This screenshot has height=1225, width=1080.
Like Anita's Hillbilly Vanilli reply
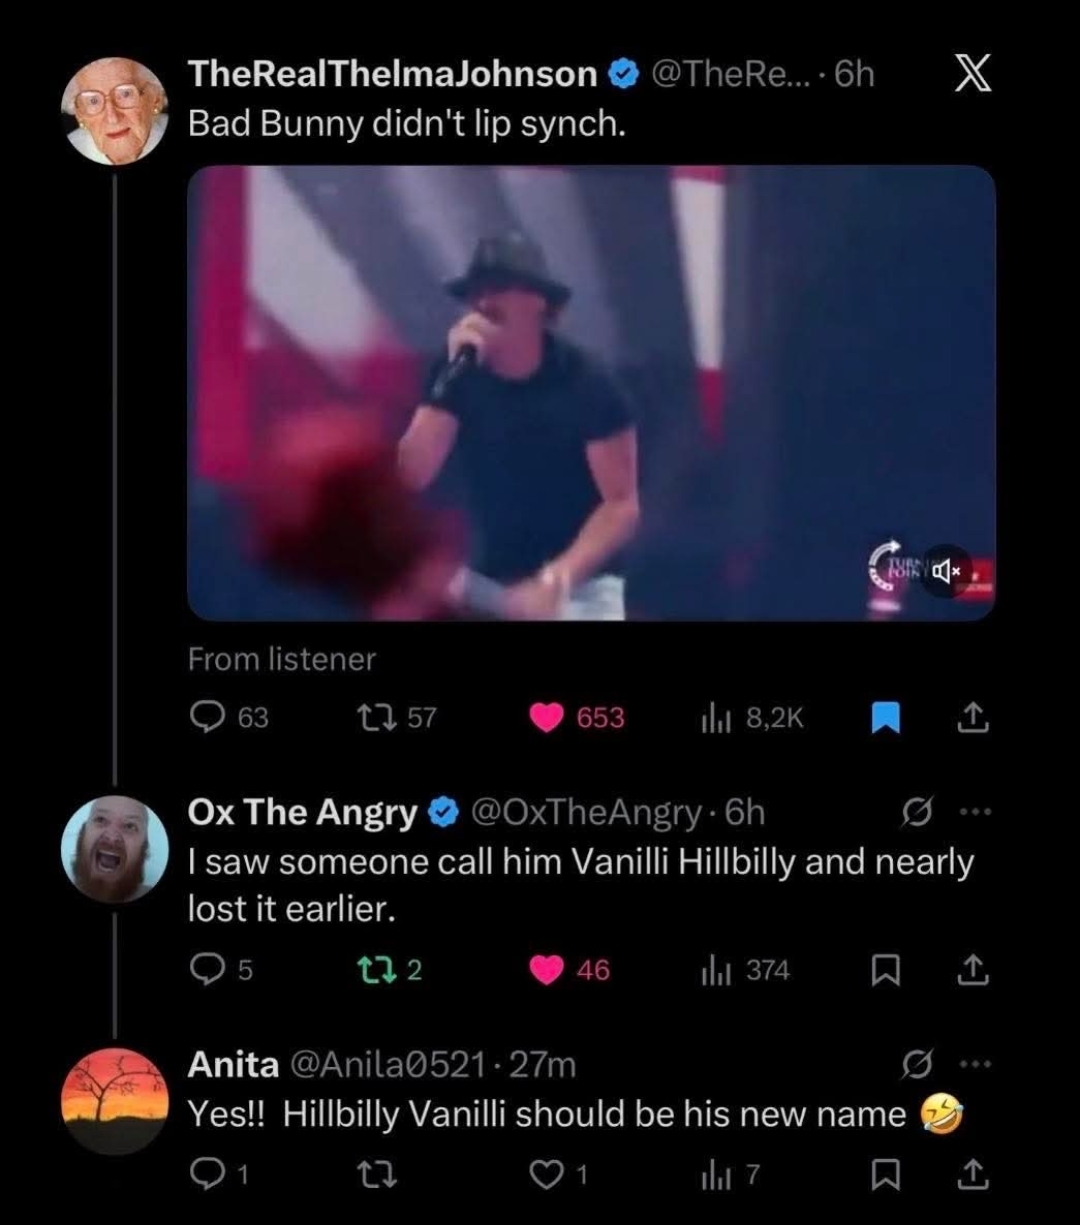547,1174
